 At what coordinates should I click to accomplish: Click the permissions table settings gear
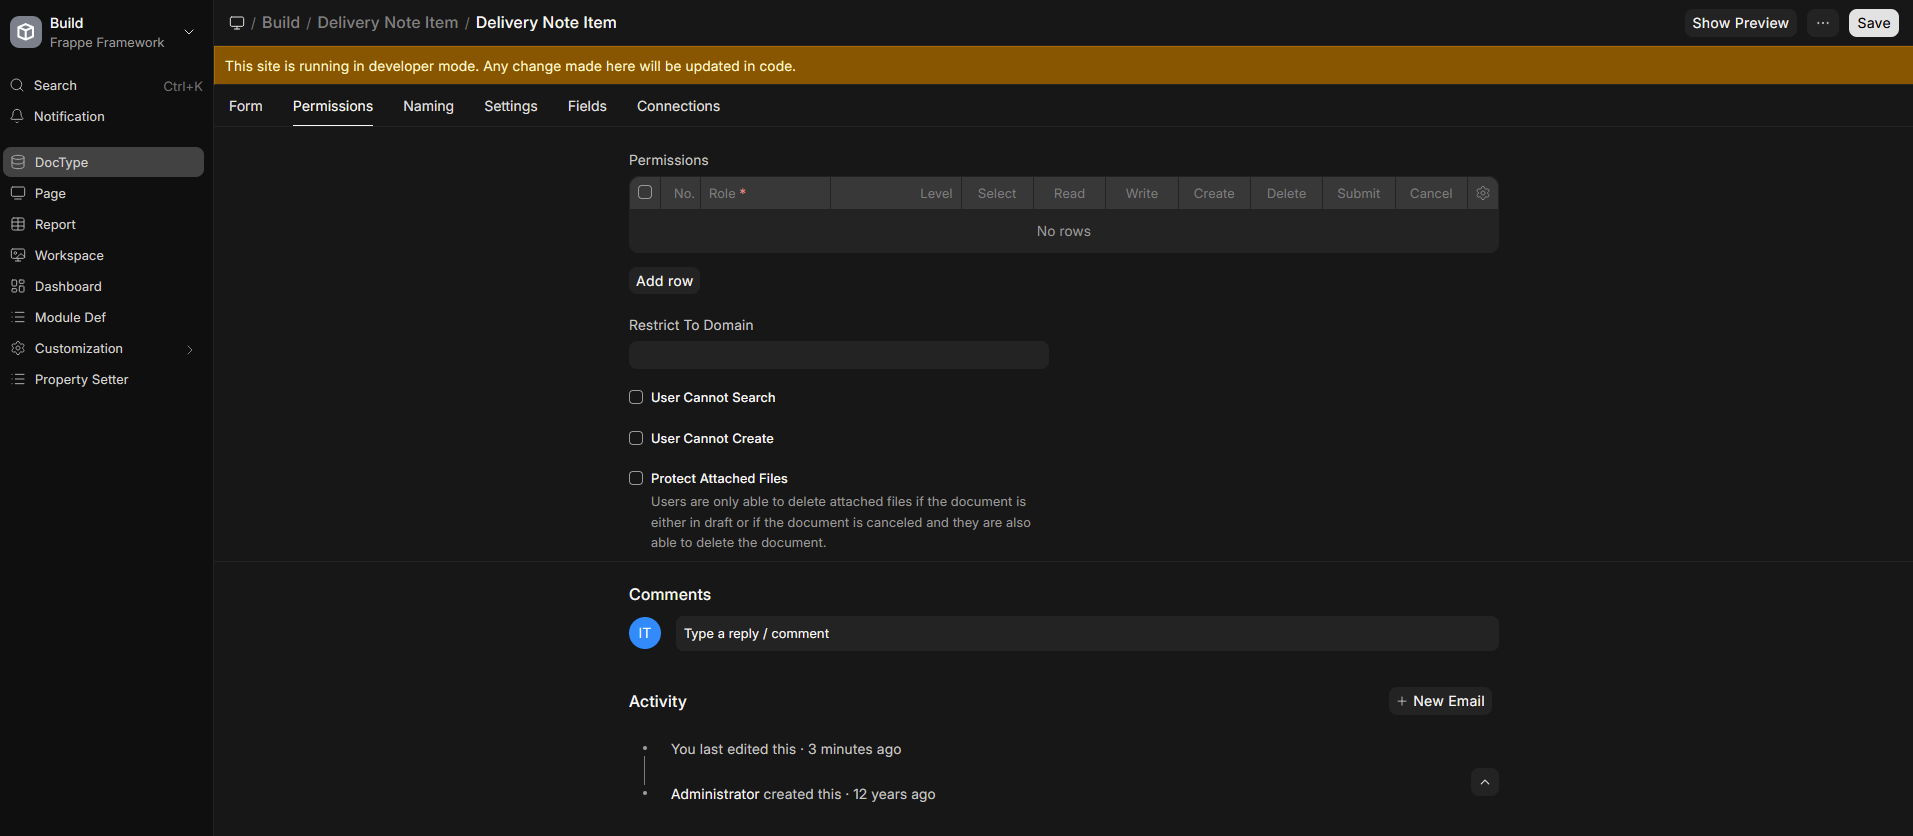coord(1483,193)
